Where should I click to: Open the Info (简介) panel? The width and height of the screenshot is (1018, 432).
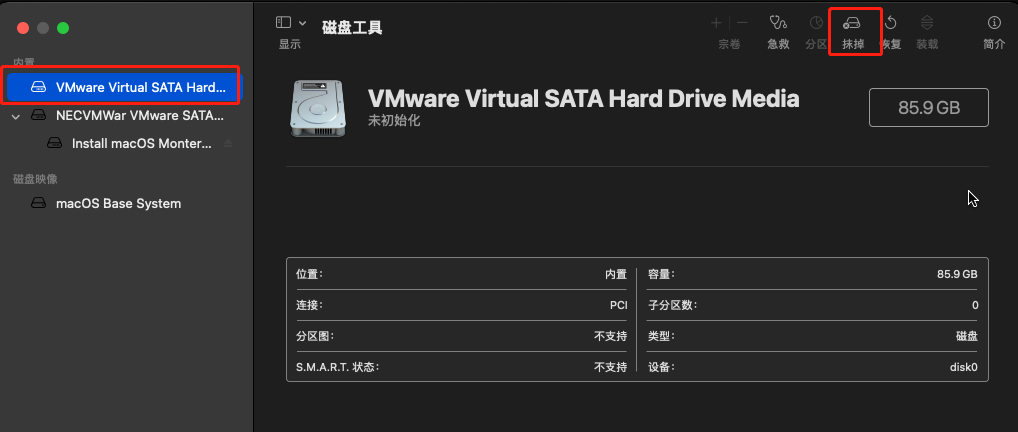coord(993,23)
